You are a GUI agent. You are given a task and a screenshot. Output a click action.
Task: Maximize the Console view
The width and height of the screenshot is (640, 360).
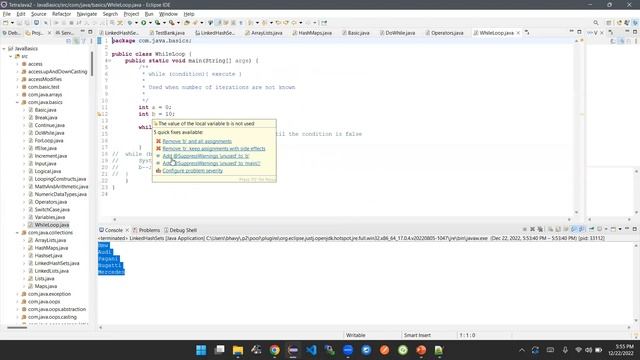[635, 229]
